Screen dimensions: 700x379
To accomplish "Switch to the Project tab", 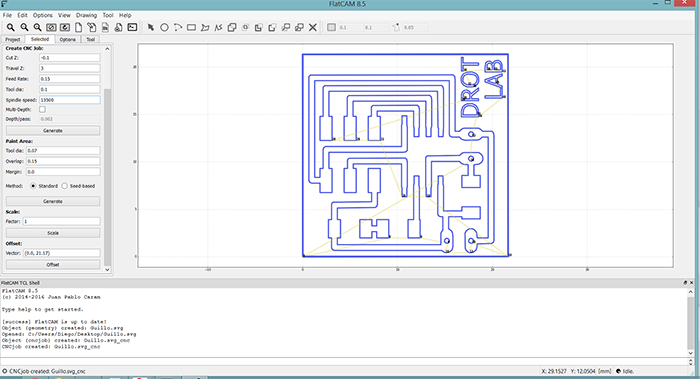I will click(13, 39).
